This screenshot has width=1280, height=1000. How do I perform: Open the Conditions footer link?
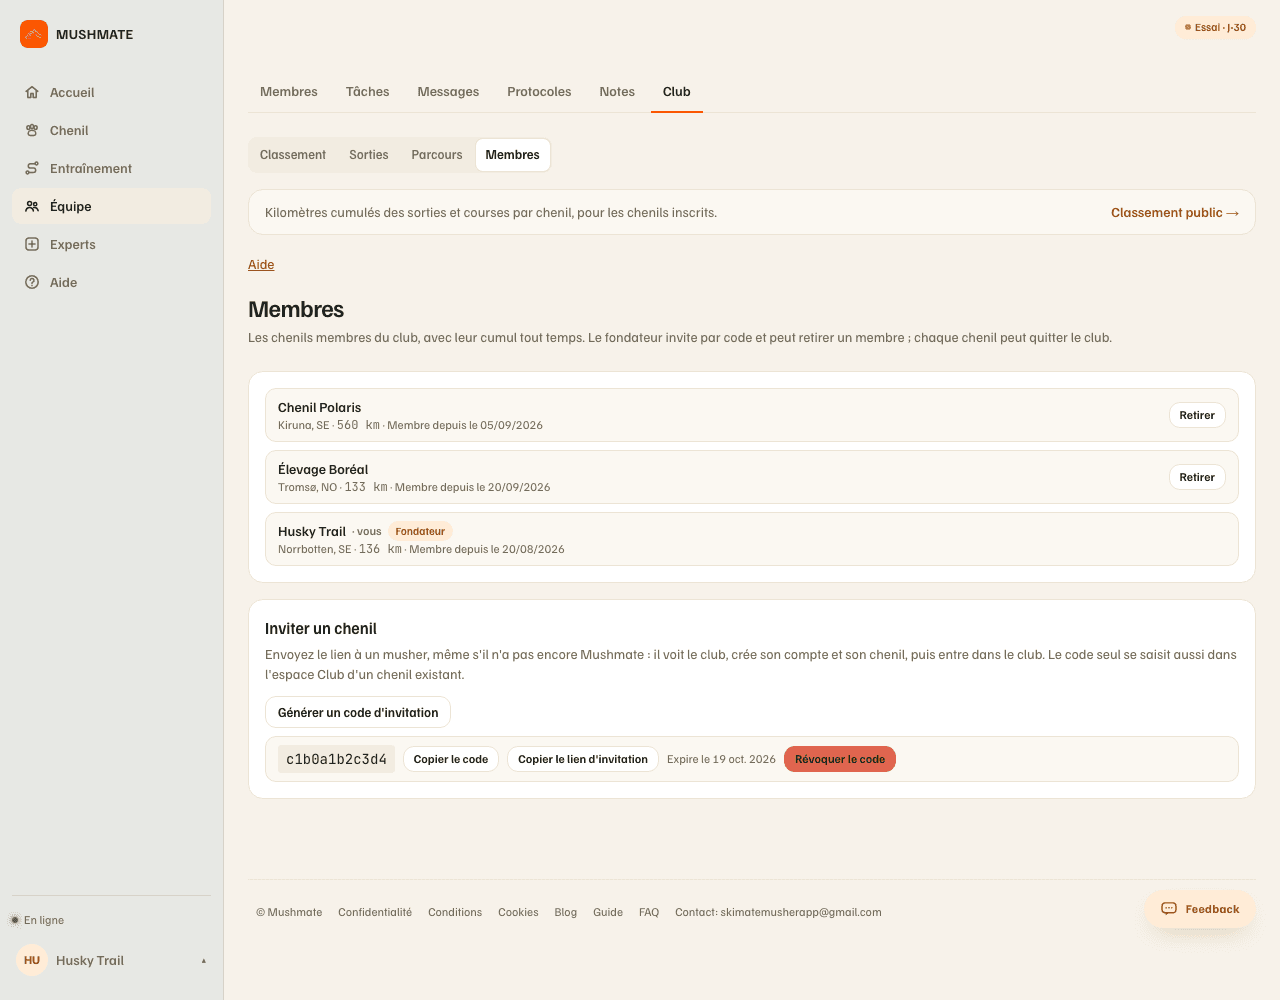click(455, 912)
